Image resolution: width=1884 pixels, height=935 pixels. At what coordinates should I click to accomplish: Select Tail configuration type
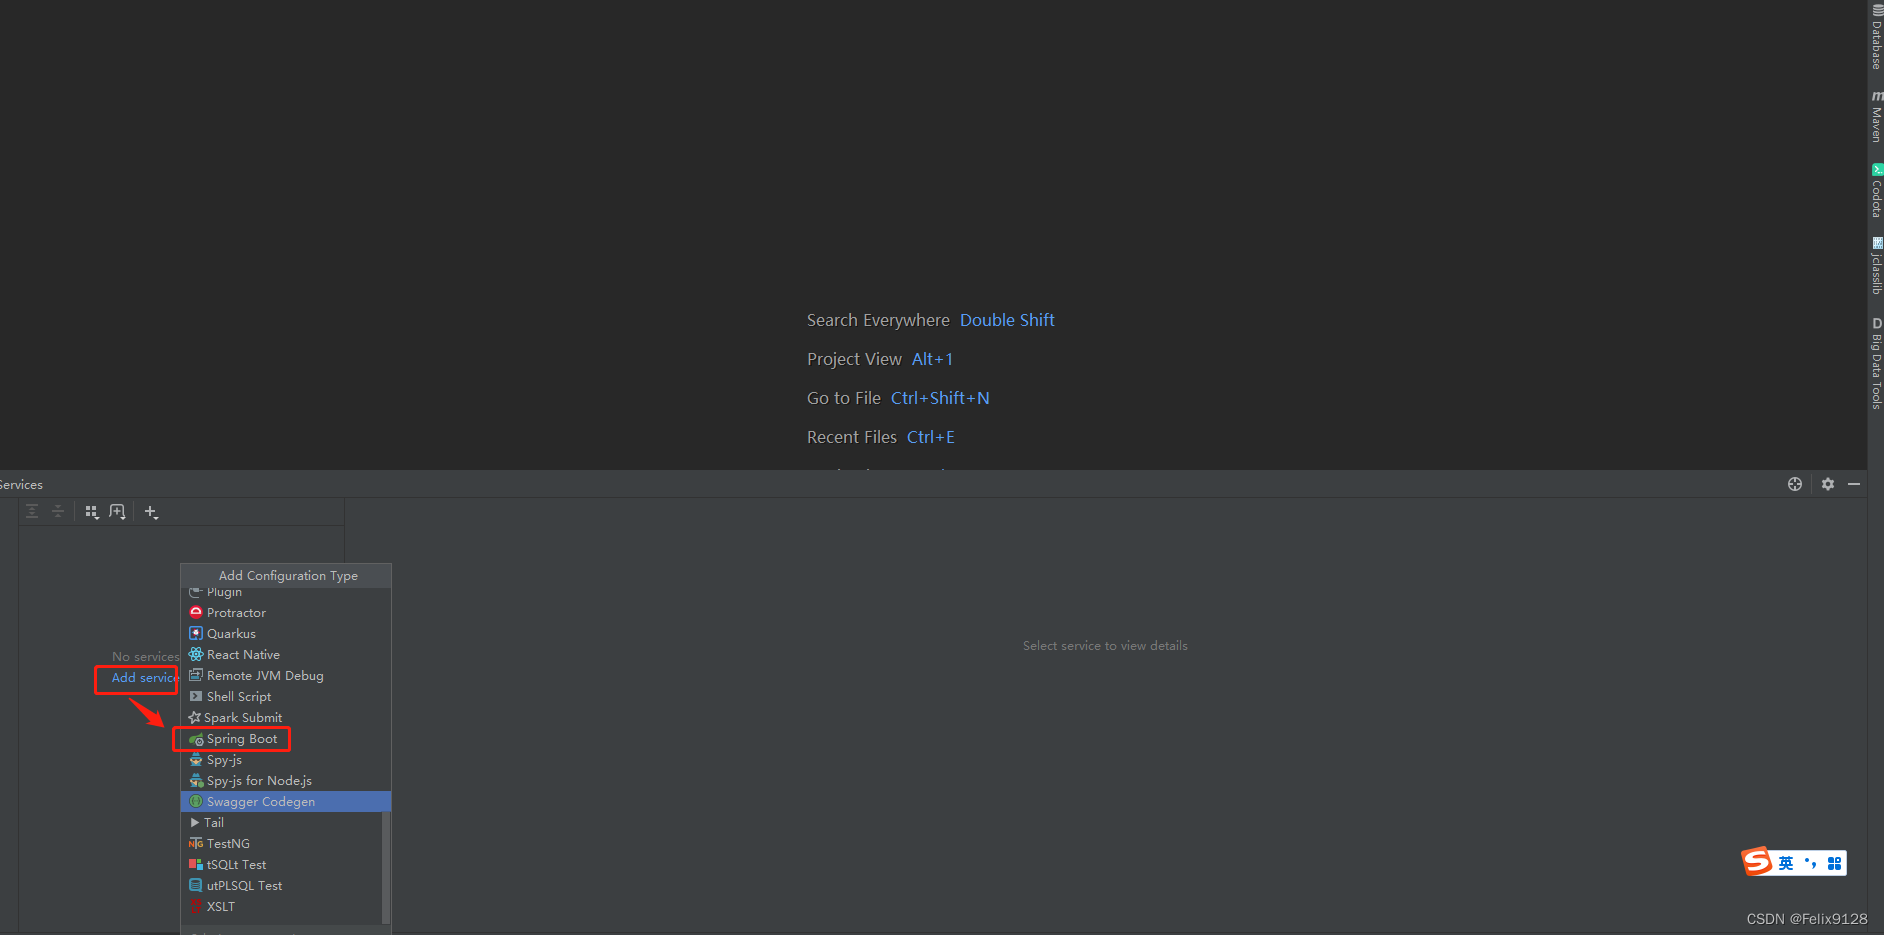pos(282,822)
